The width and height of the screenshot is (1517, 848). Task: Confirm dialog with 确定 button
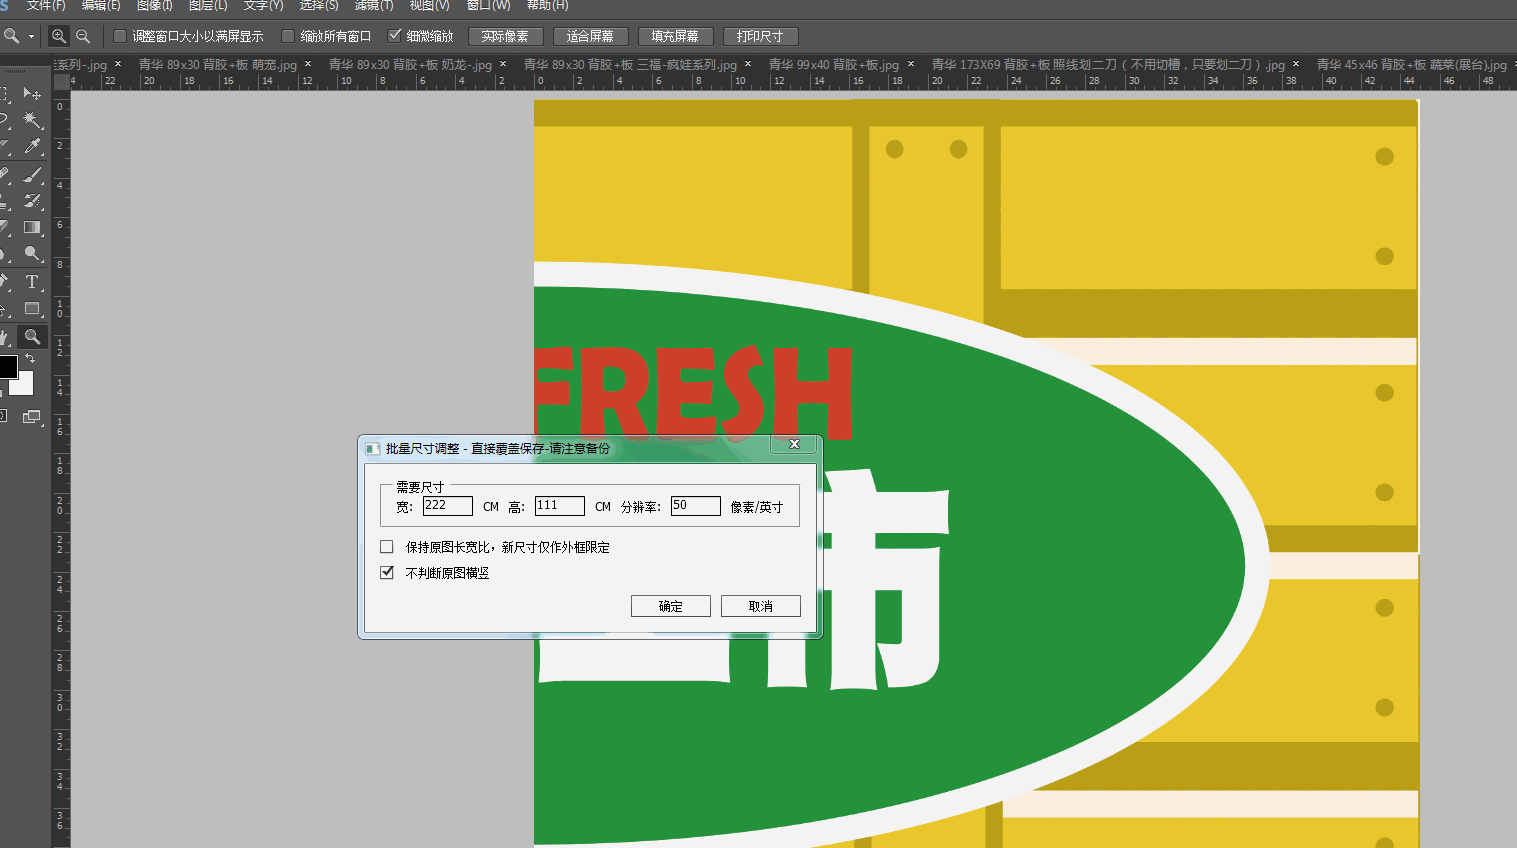(x=671, y=606)
